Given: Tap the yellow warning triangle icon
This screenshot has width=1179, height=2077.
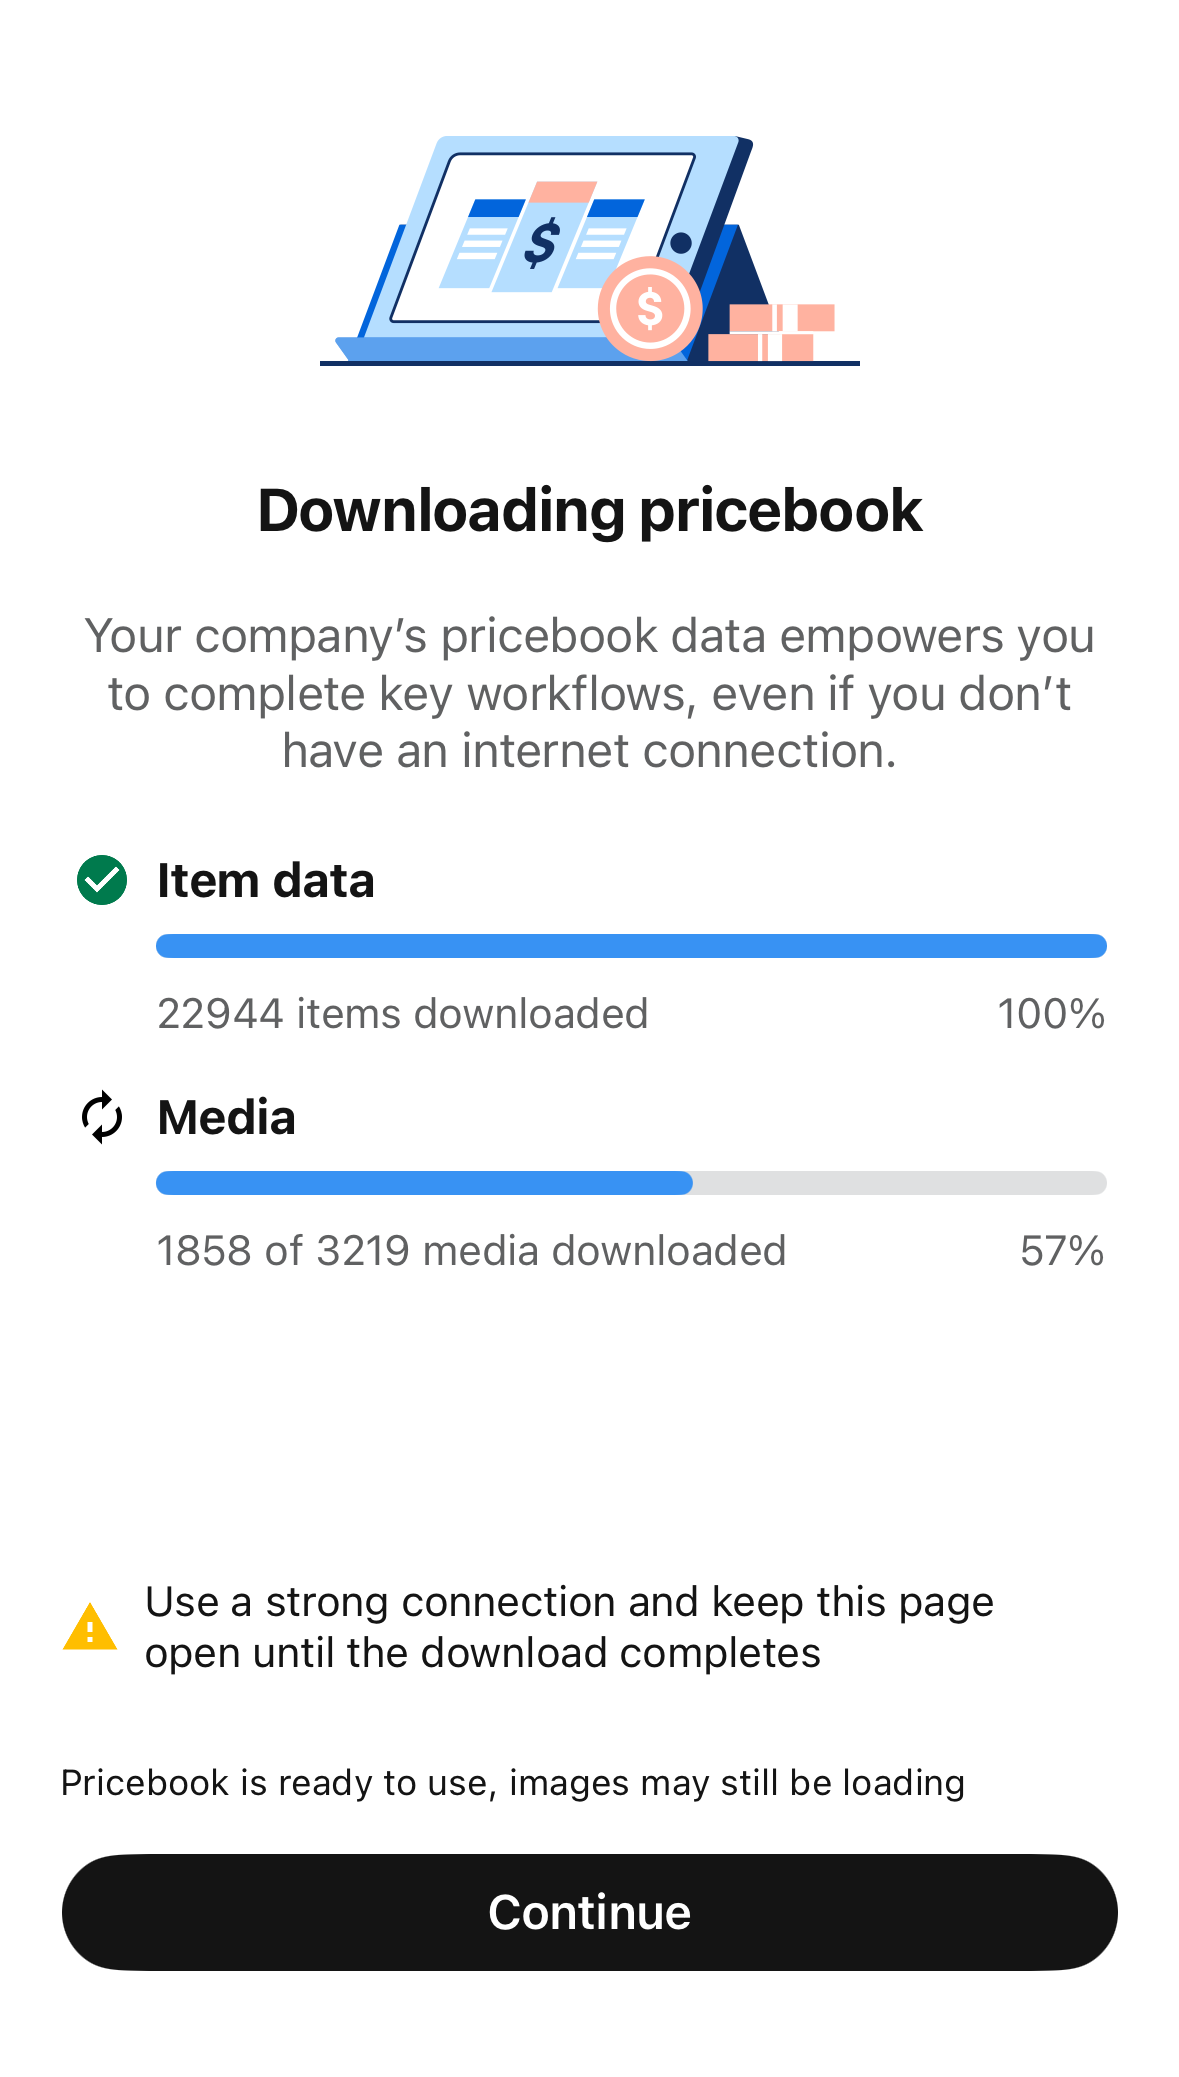Looking at the screenshot, I should 90,1627.
